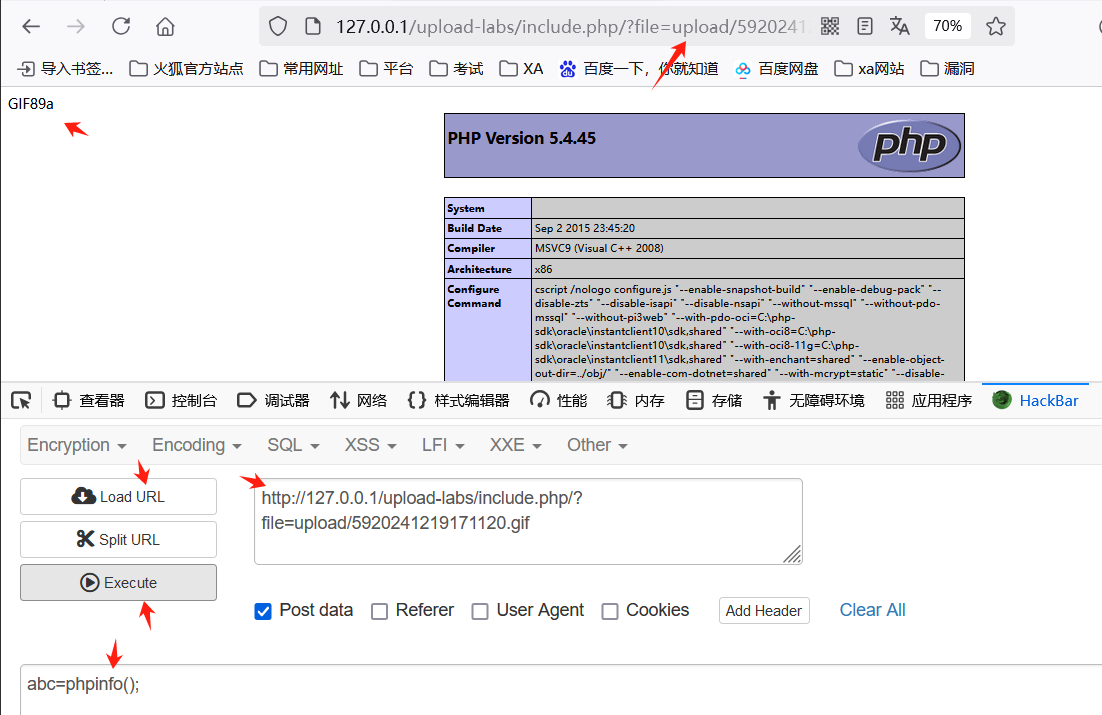Expand the Other dropdown
Image resolution: width=1102 pixels, height=715 pixels.
pos(597,445)
